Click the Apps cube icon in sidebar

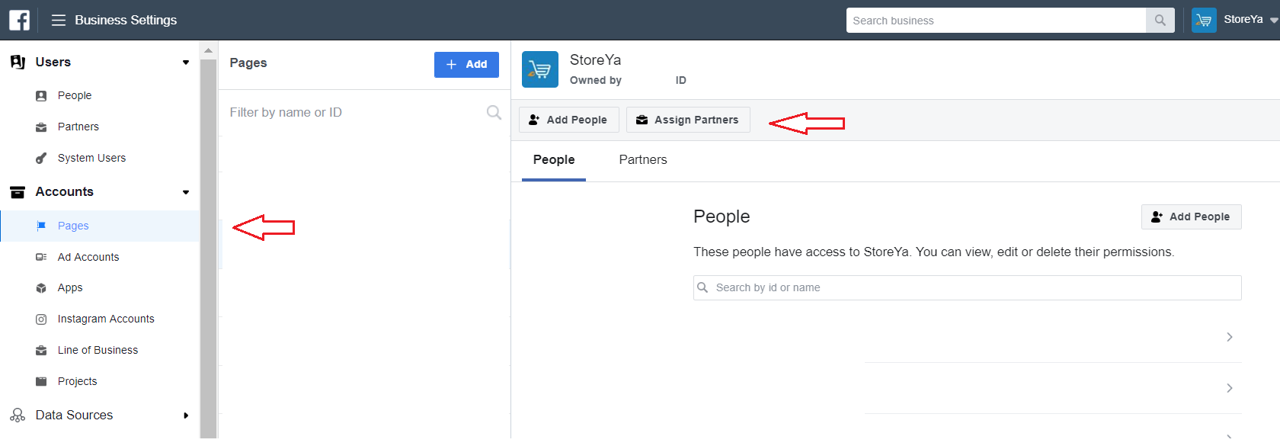point(41,288)
